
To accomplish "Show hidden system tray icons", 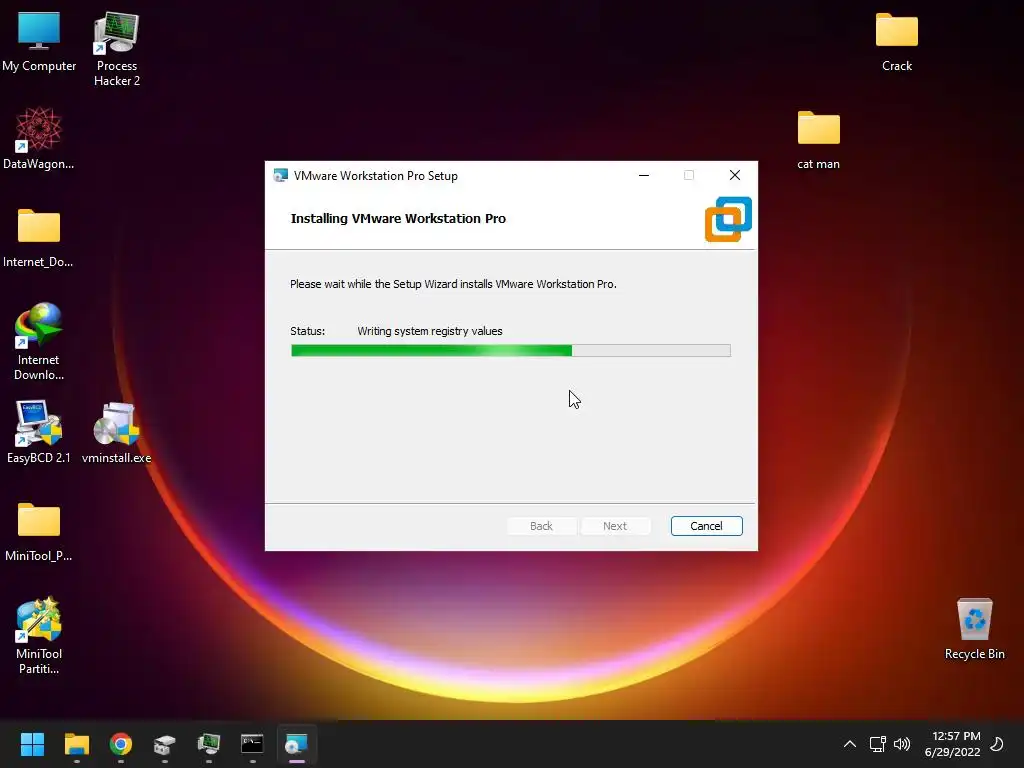I will [850, 744].
